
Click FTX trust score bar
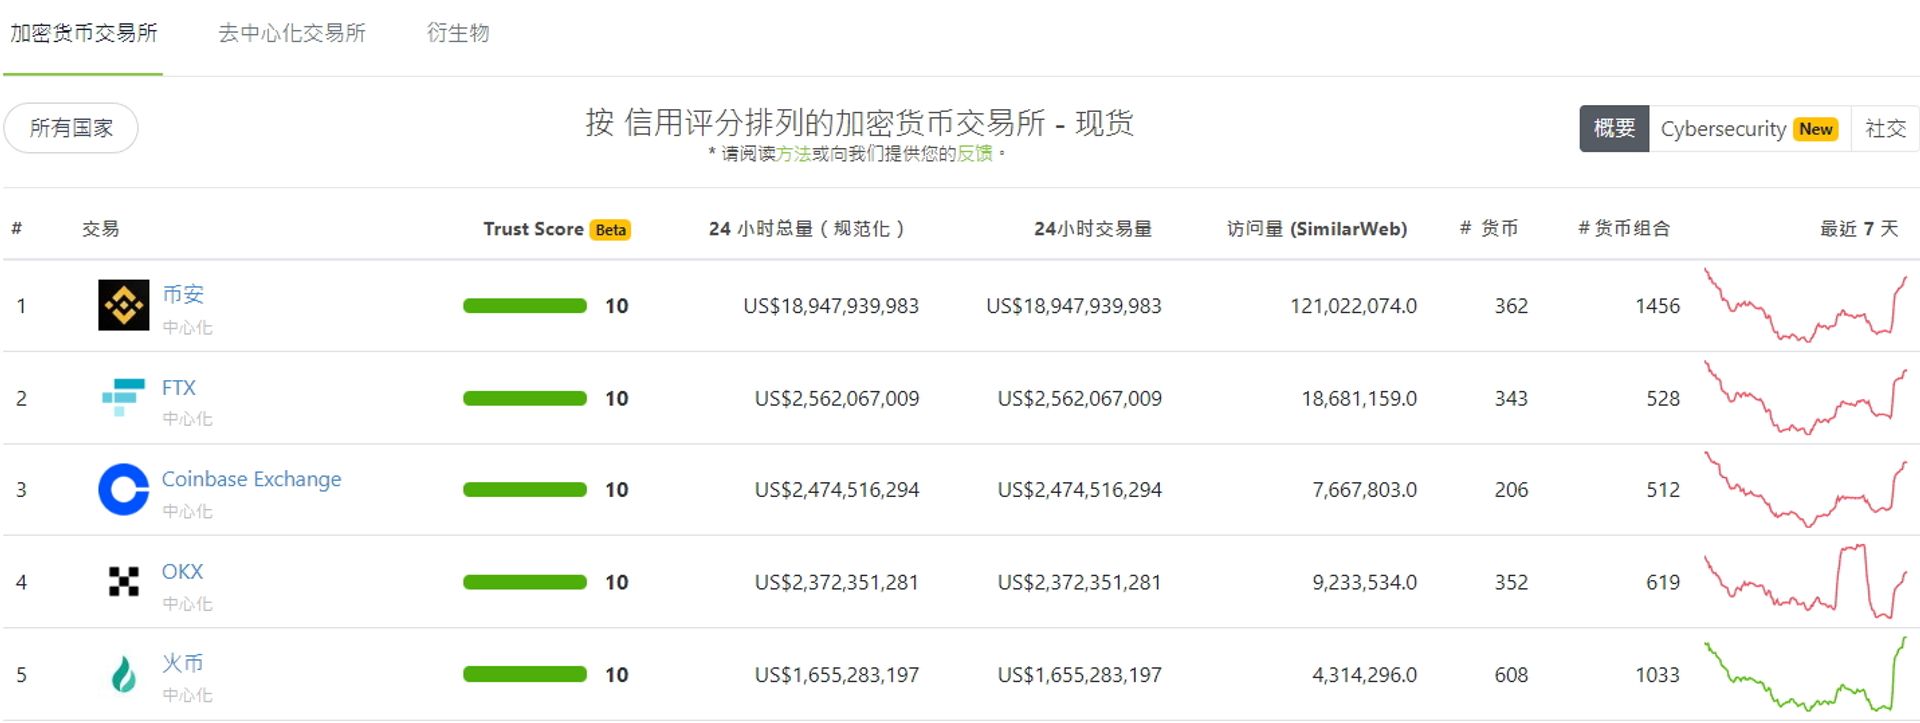(525, 398)
